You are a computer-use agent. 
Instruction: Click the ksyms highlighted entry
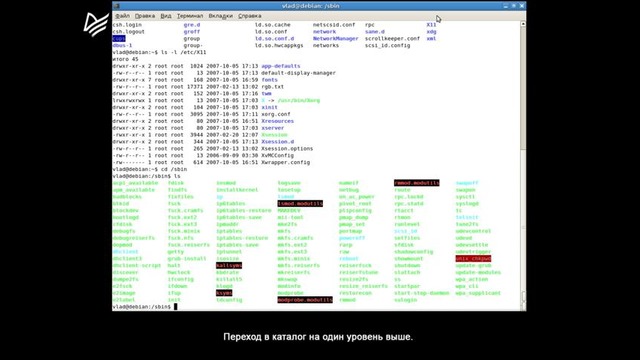pos(224,293)
